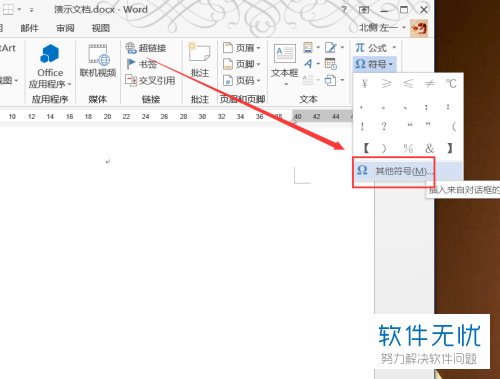Open the Quick Parts document parts icon
Viewport: 500px width, 379px height.
pyautogui.click(x=308, y=48)
